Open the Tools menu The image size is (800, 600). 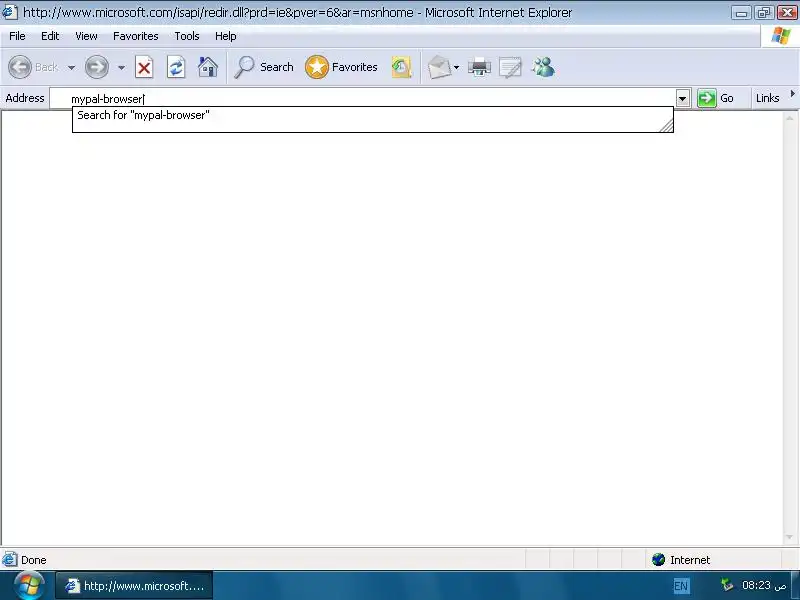click(x=187, y=36)
